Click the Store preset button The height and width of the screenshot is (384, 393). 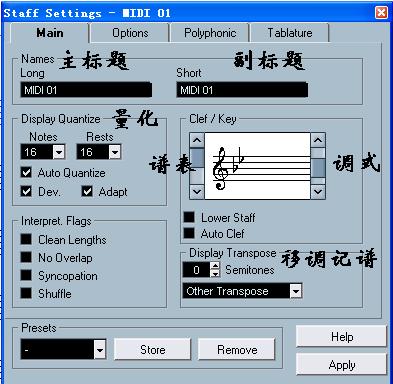[152, 350]
